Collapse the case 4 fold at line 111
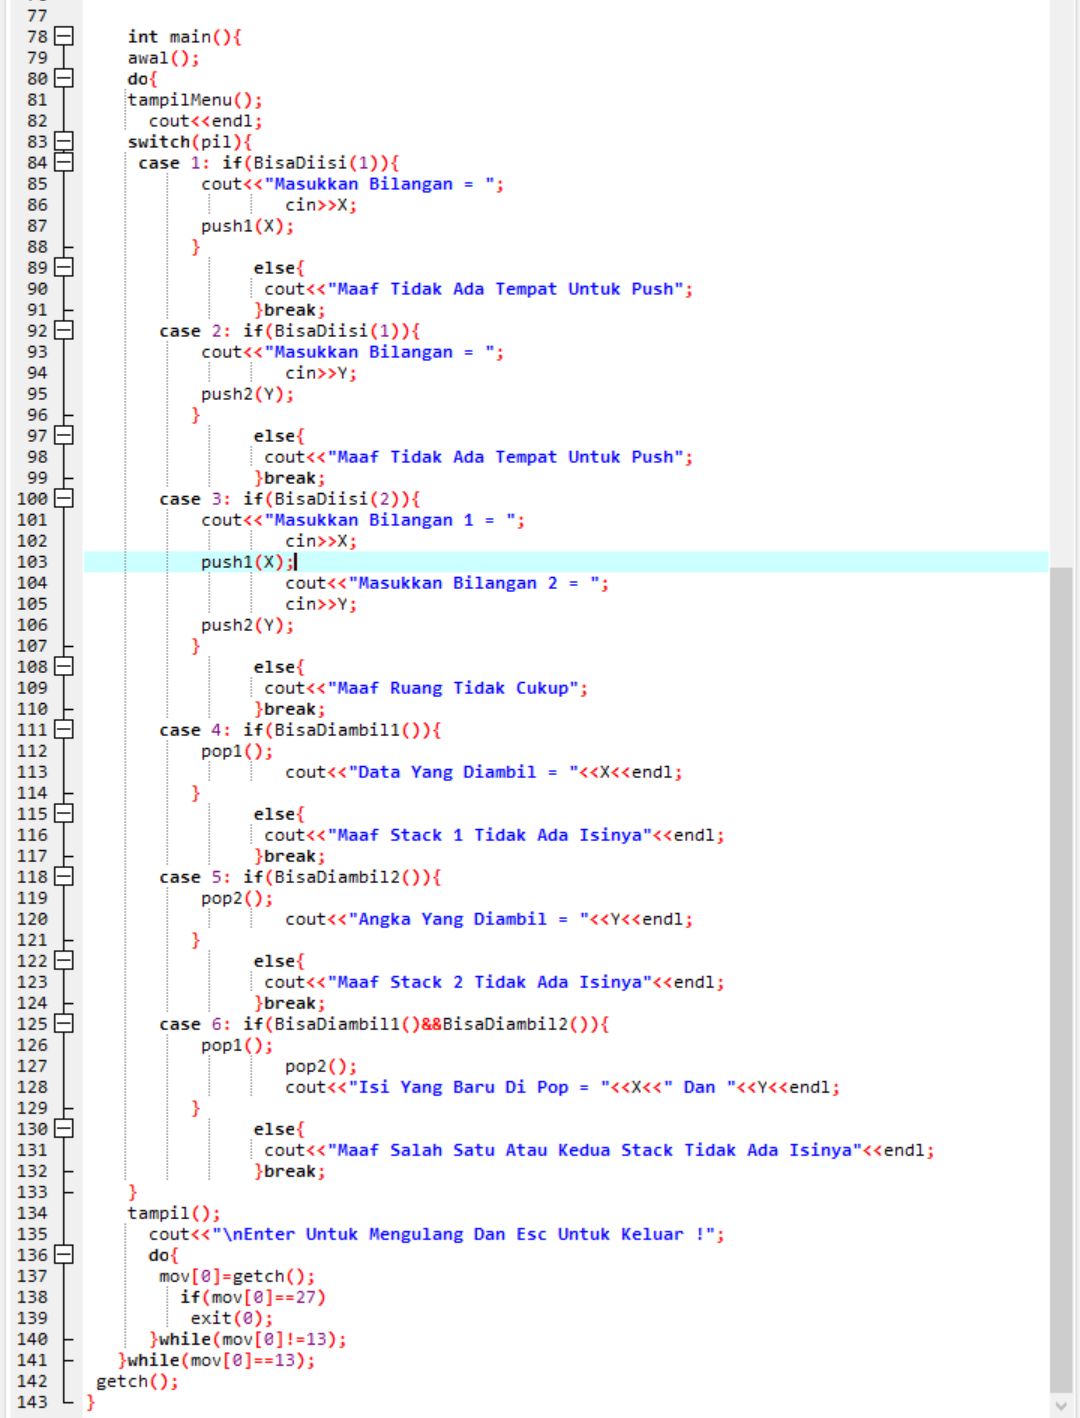This screenshot has width=1080, height=1418. pyautogui.click(x=64, y=730)
